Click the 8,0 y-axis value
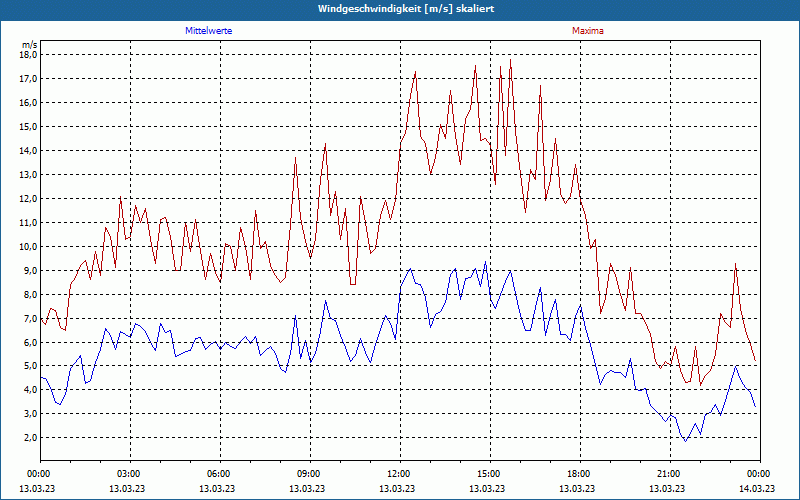 pos(31,294)
